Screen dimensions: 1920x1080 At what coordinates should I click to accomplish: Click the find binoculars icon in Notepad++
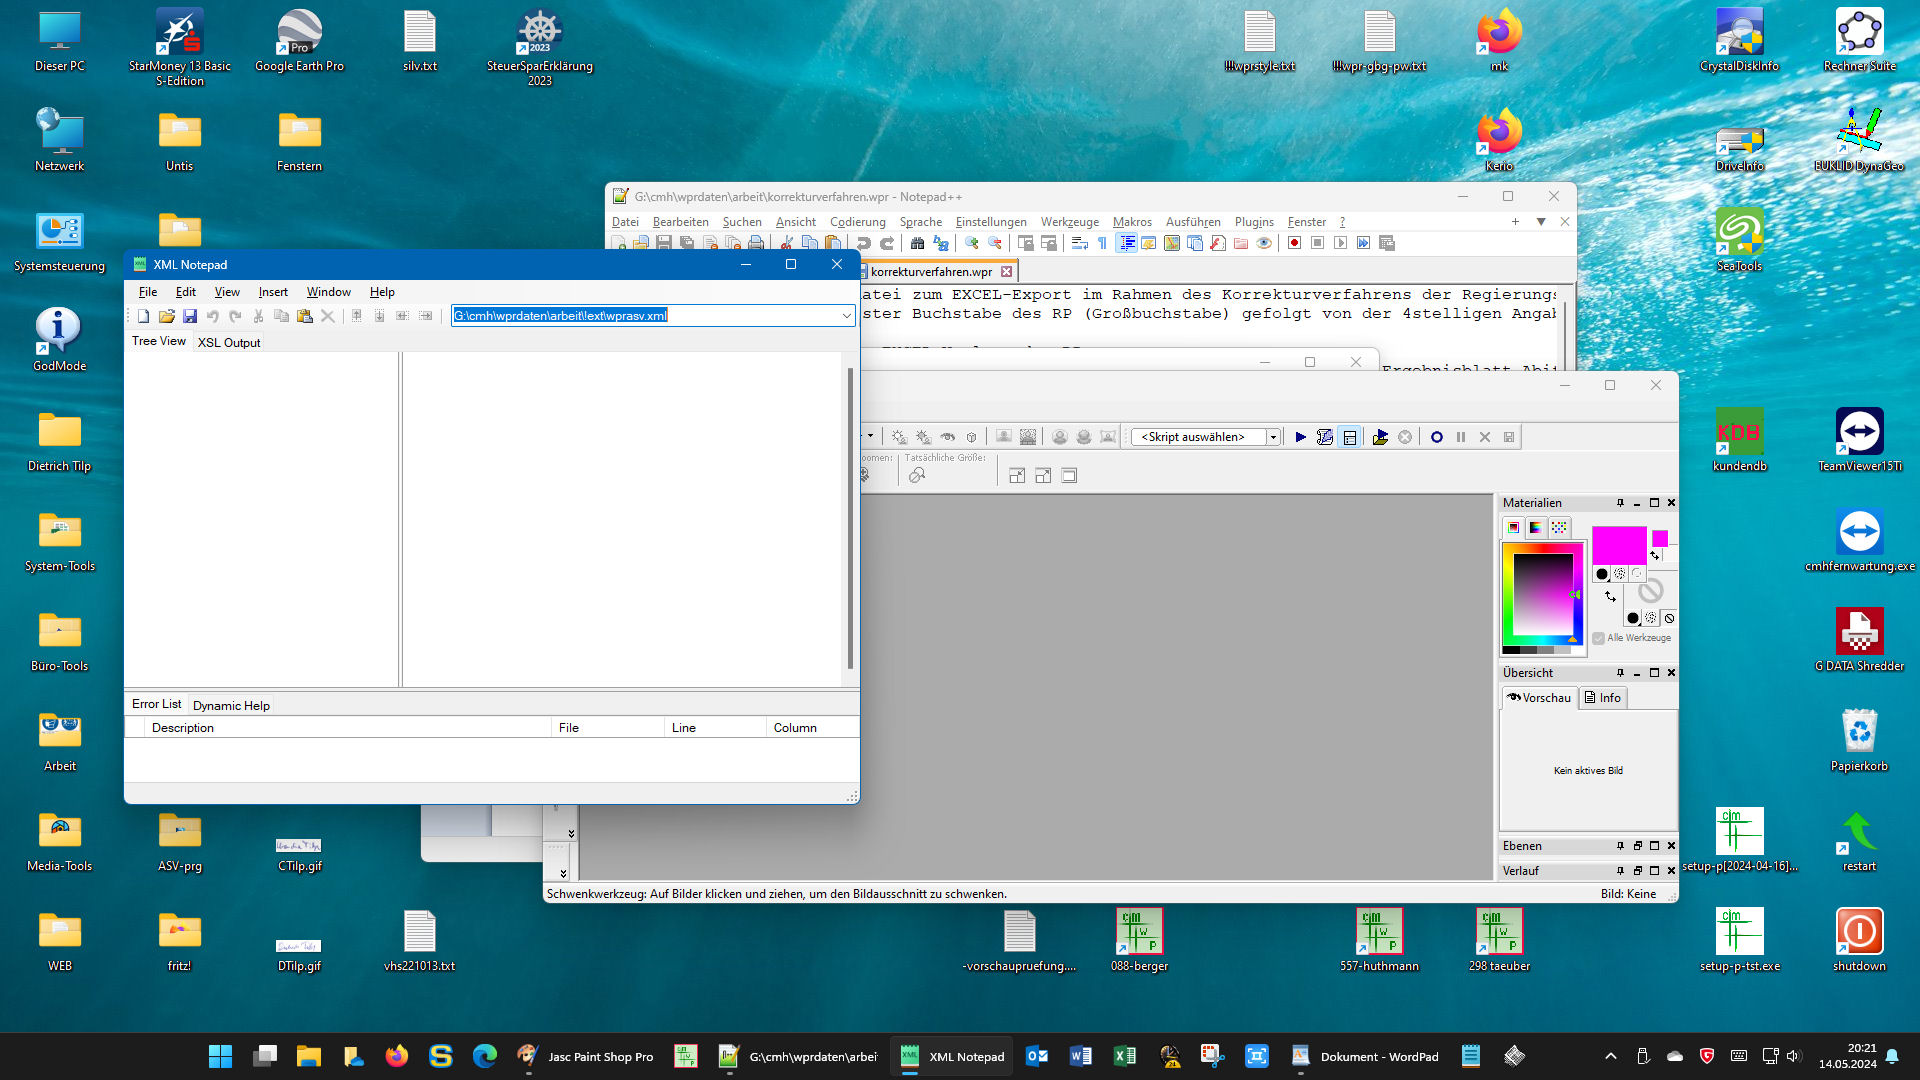coord(917,243)
